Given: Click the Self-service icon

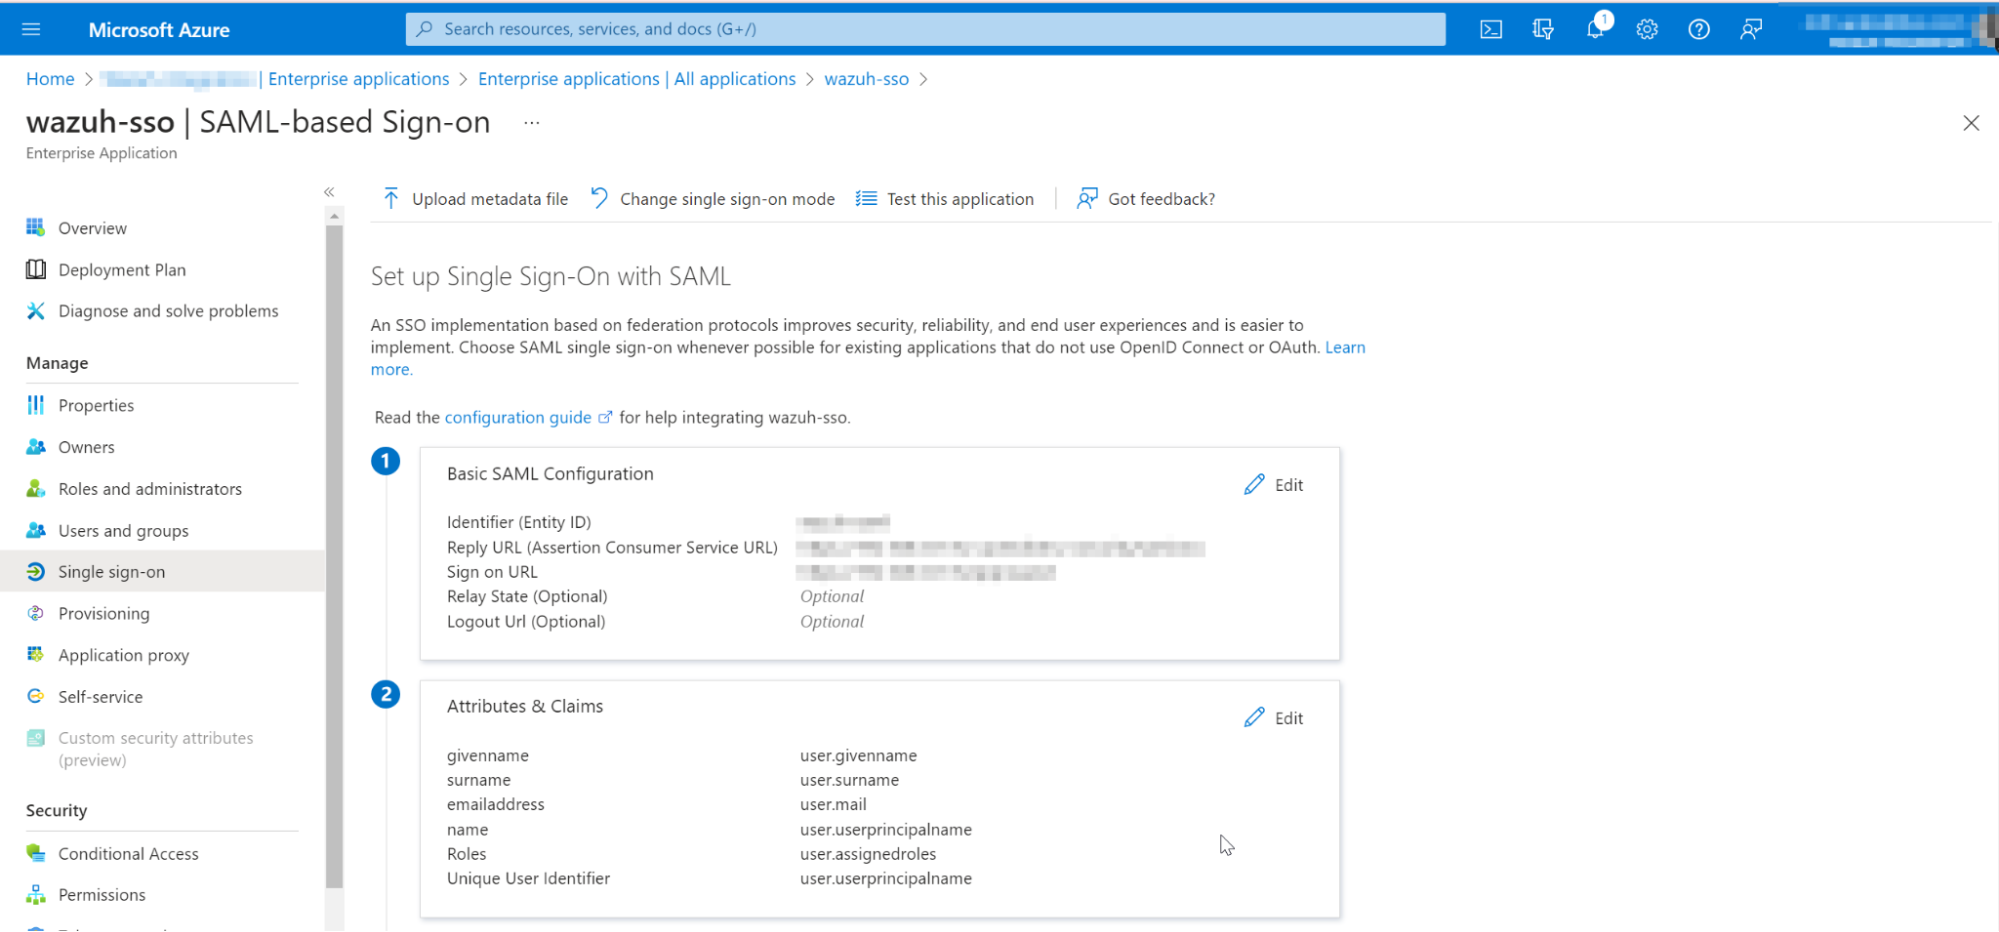Looking at the screenshot, I should [x=36, y=696].
